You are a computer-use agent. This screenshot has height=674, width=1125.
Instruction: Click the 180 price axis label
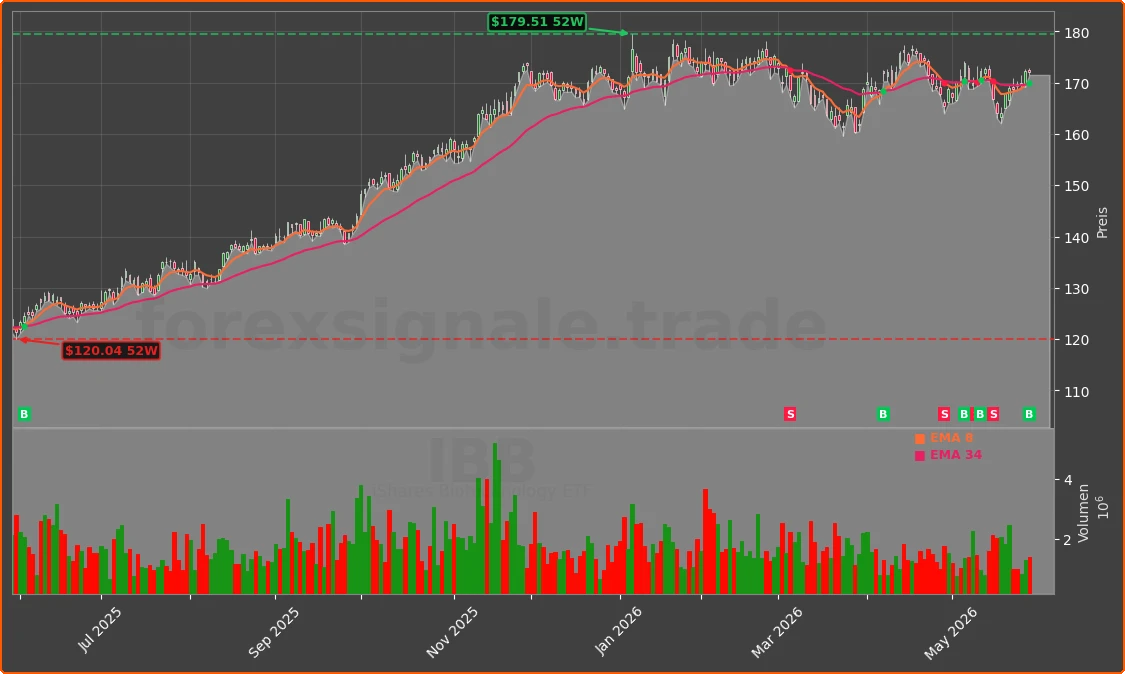coord(1076,33)
